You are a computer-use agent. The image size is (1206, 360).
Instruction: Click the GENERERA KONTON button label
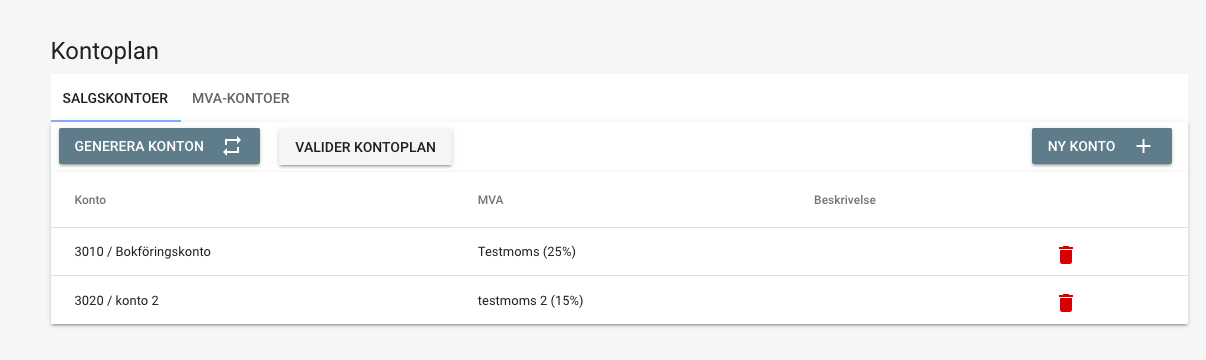click(x=139, y=146)
